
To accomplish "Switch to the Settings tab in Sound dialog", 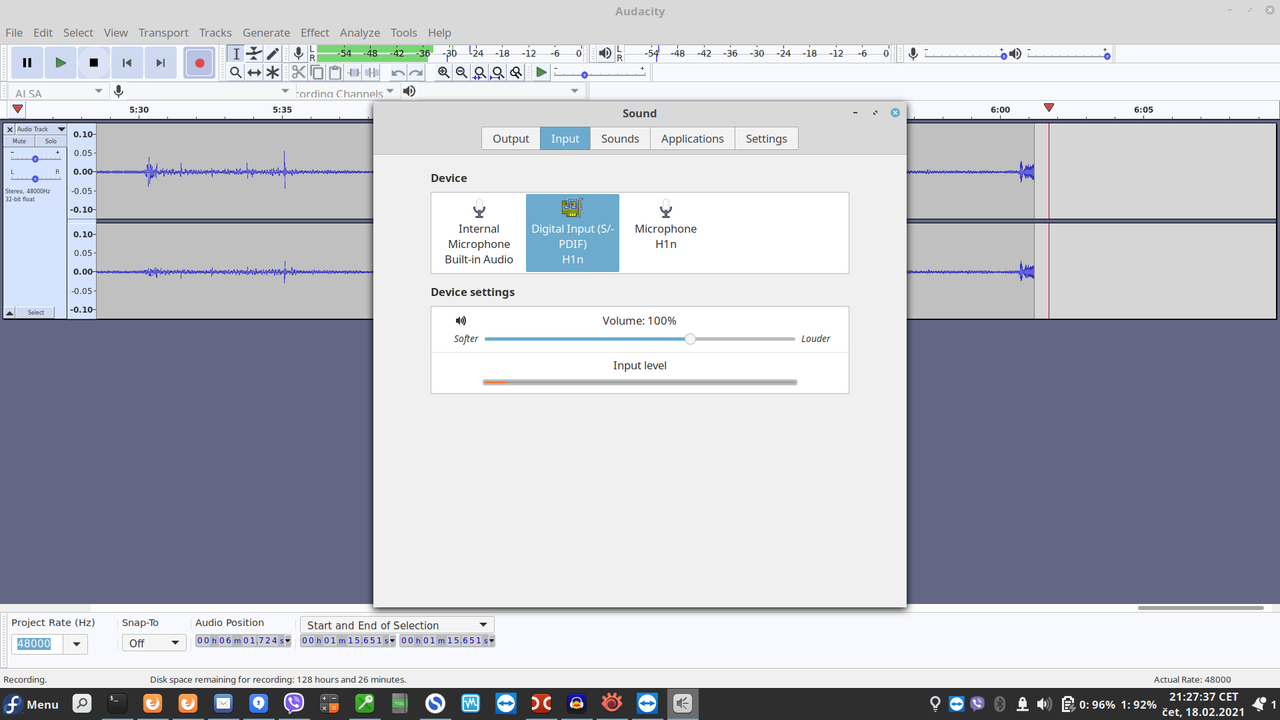I will click(766, 139).
